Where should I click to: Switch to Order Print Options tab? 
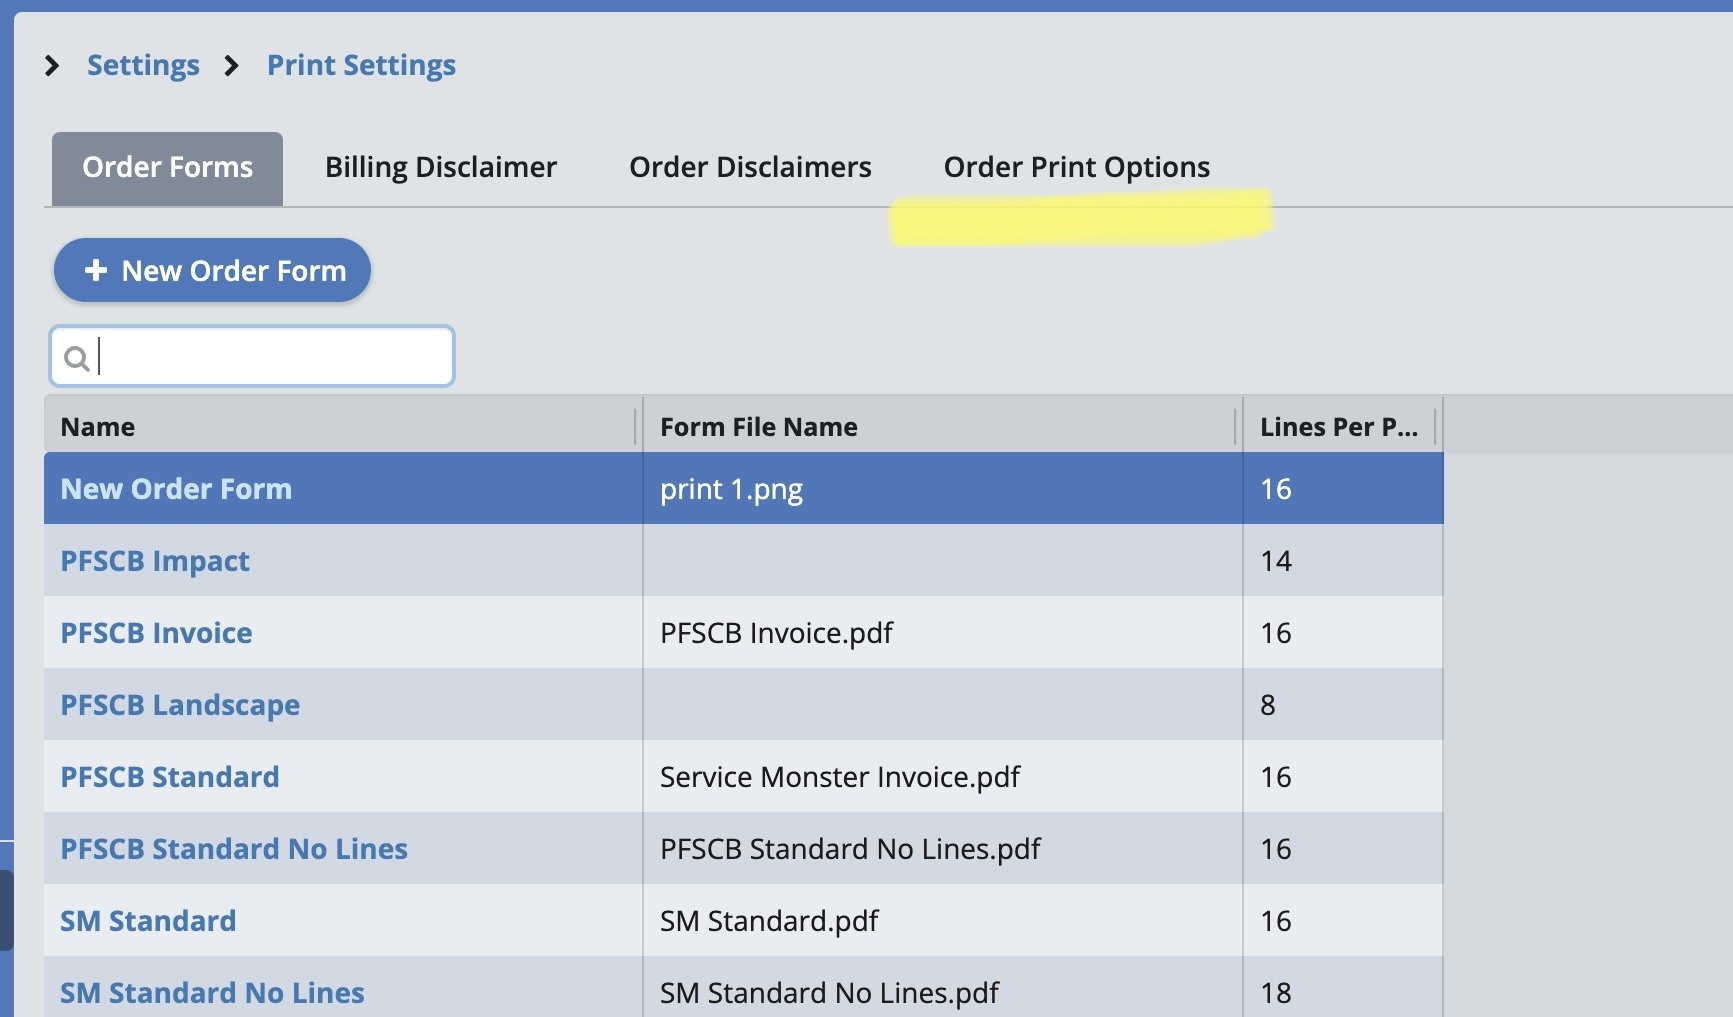(x=1076, y=168)
